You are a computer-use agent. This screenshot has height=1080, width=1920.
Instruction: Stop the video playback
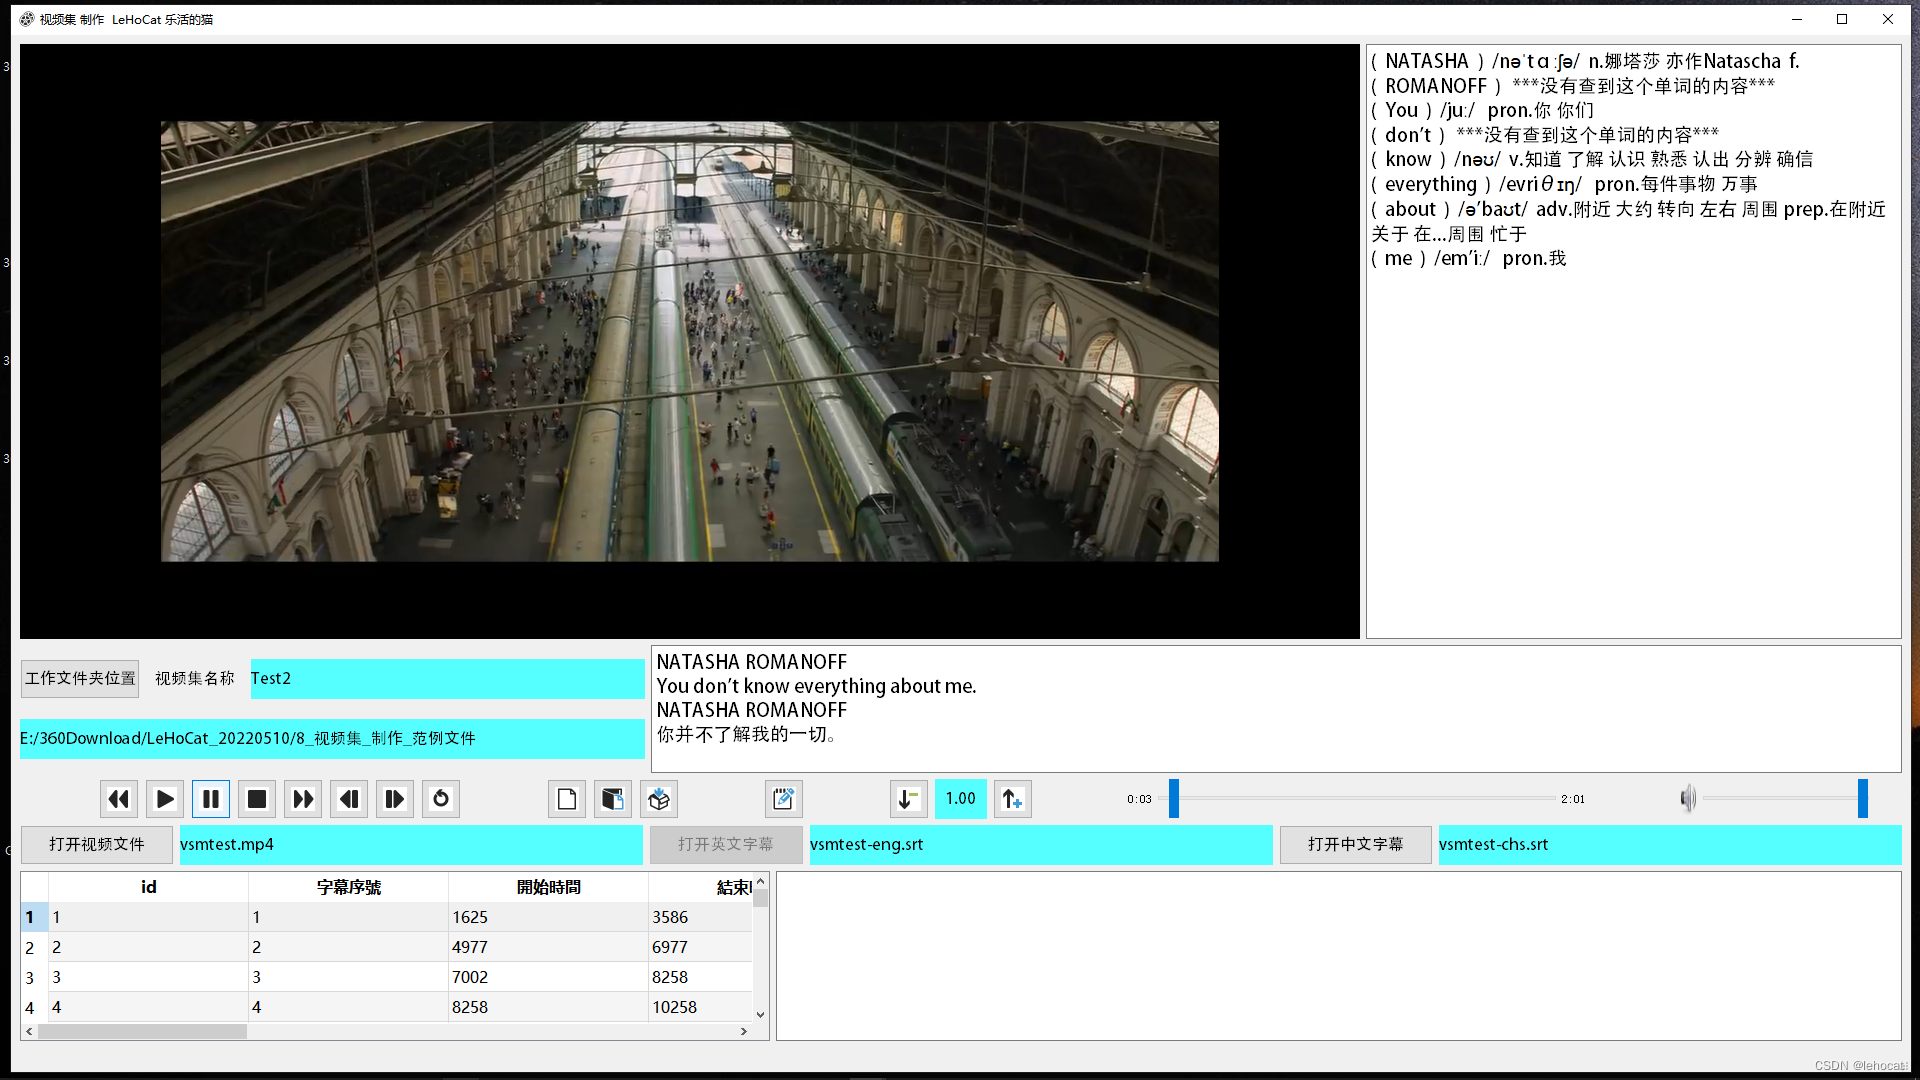257,799
